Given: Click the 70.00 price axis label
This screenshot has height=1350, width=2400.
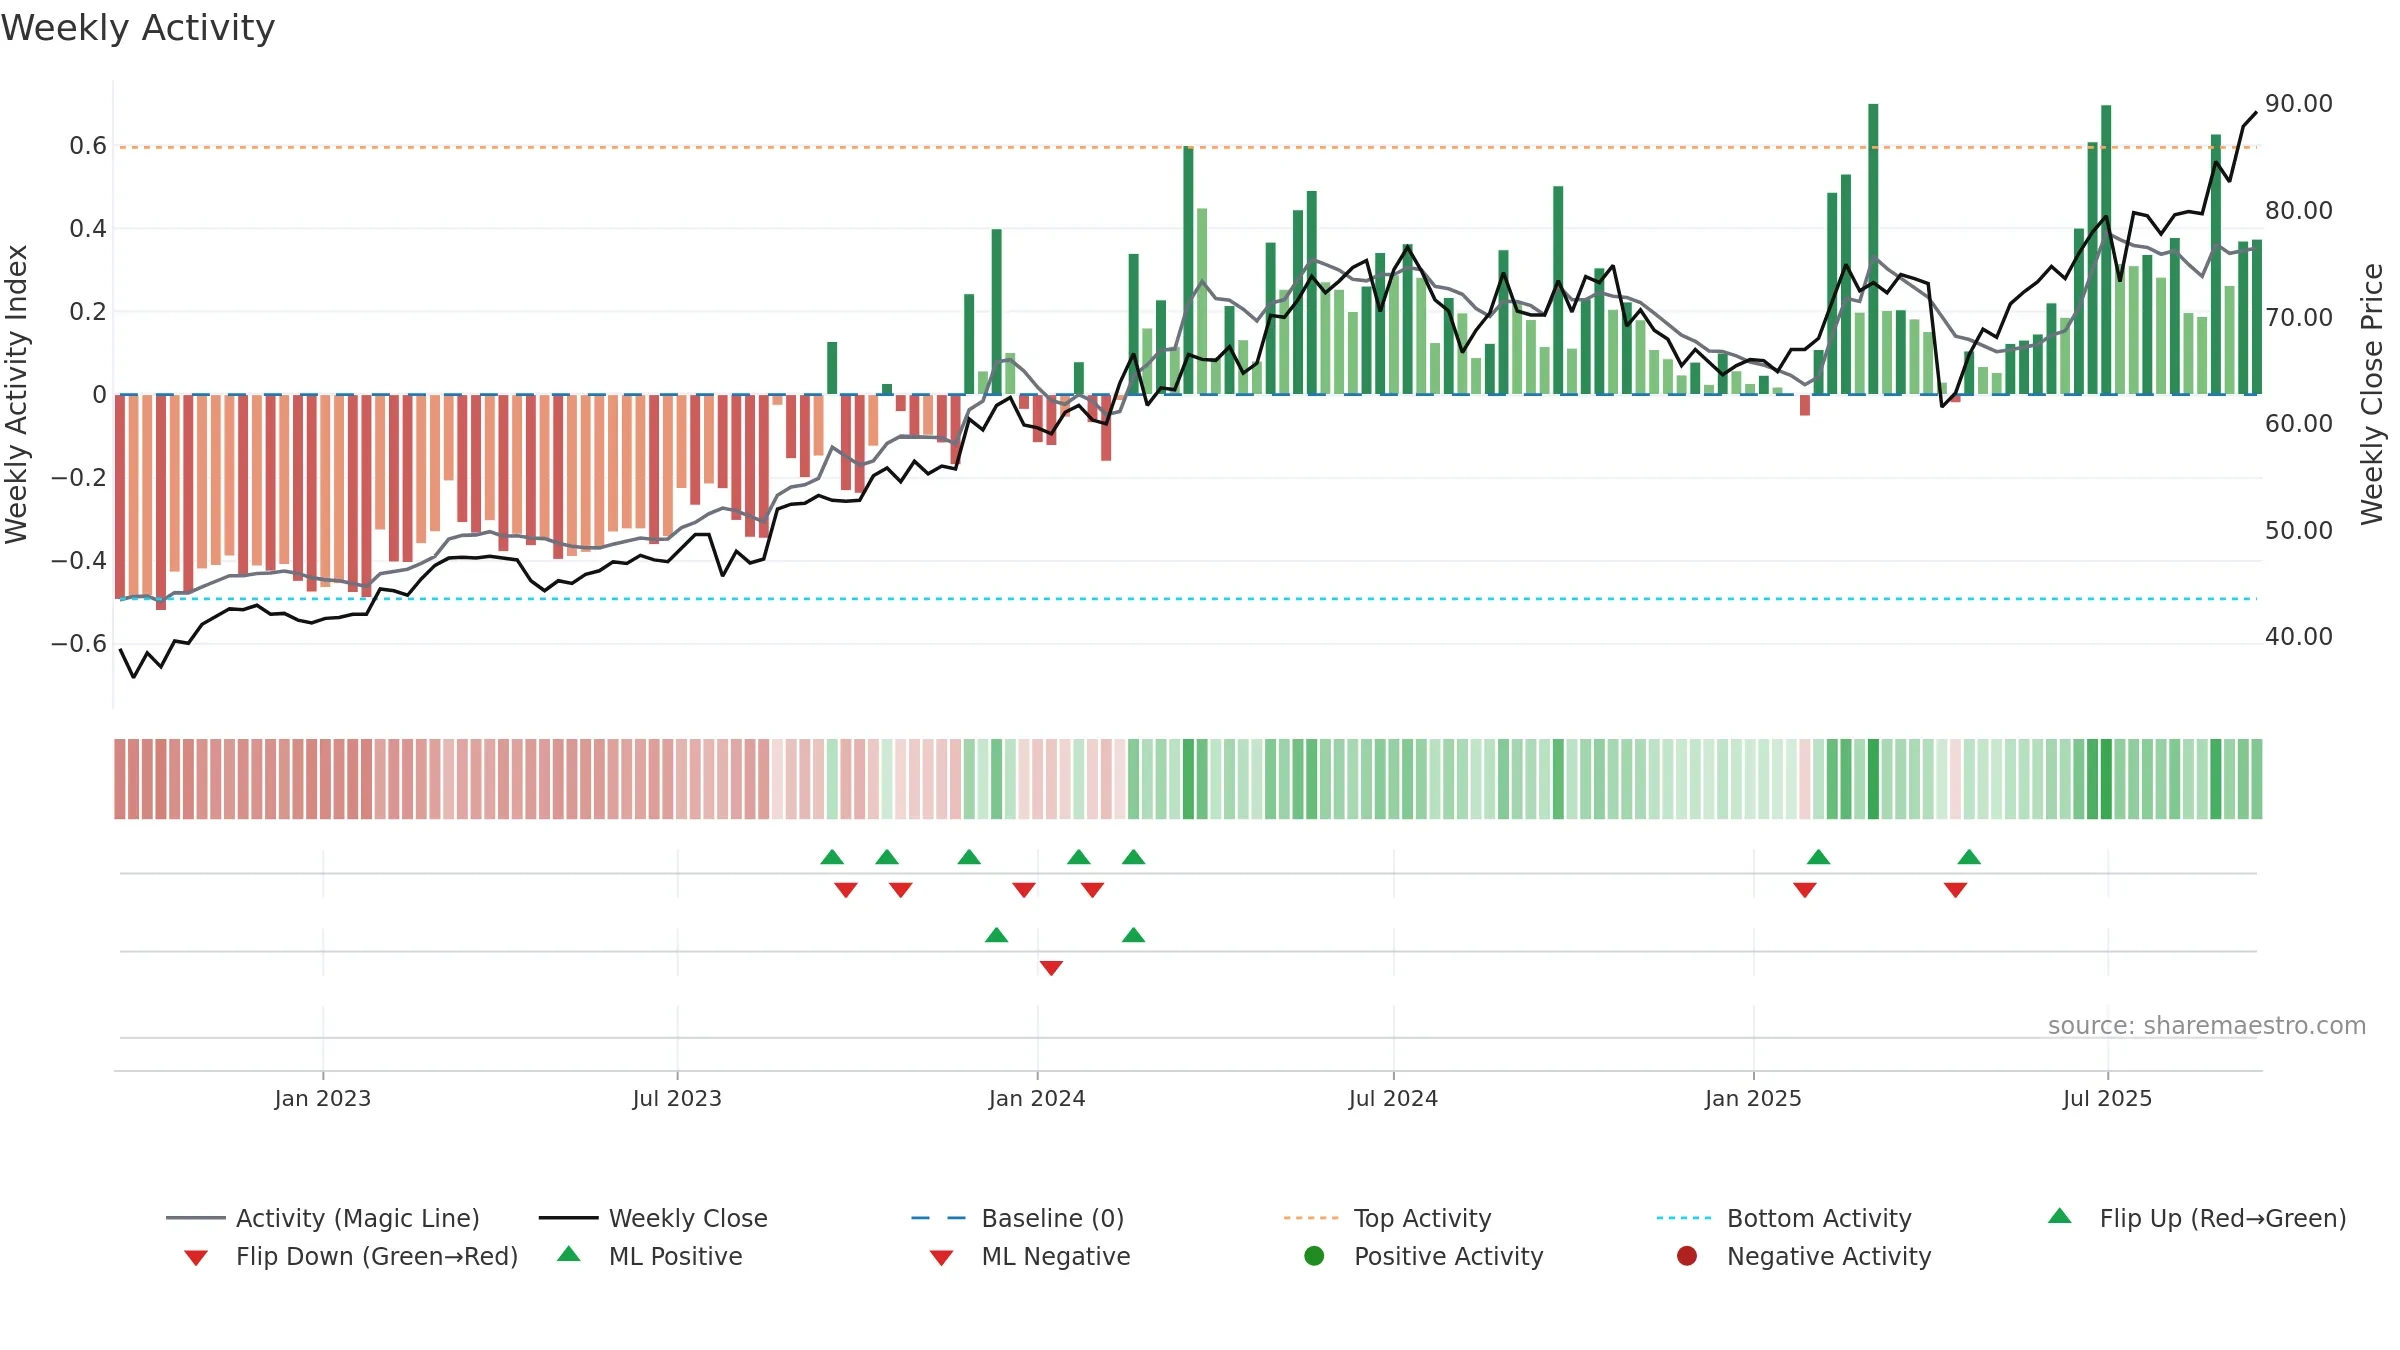Looking at the screenshot, I should [2299, 318].
